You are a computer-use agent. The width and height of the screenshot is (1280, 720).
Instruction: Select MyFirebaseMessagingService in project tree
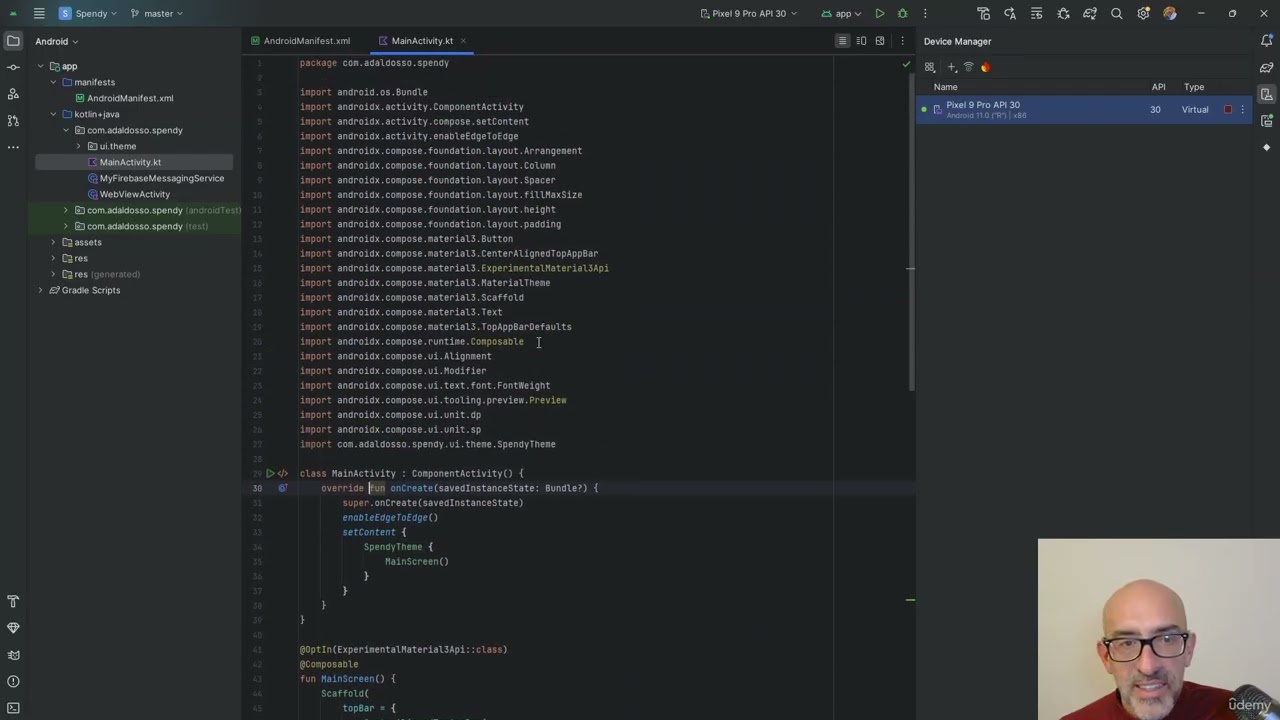tap(155, 178)
